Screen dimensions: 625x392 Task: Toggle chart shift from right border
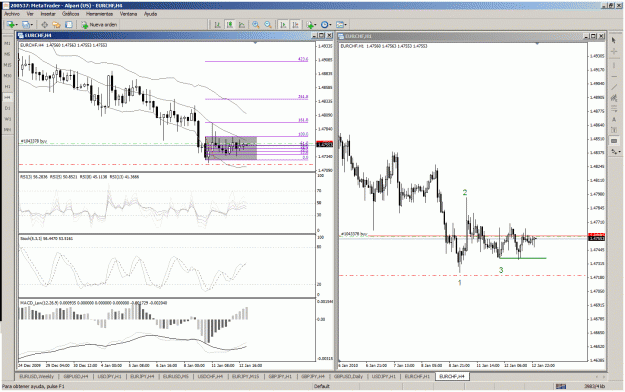(295, 25)
